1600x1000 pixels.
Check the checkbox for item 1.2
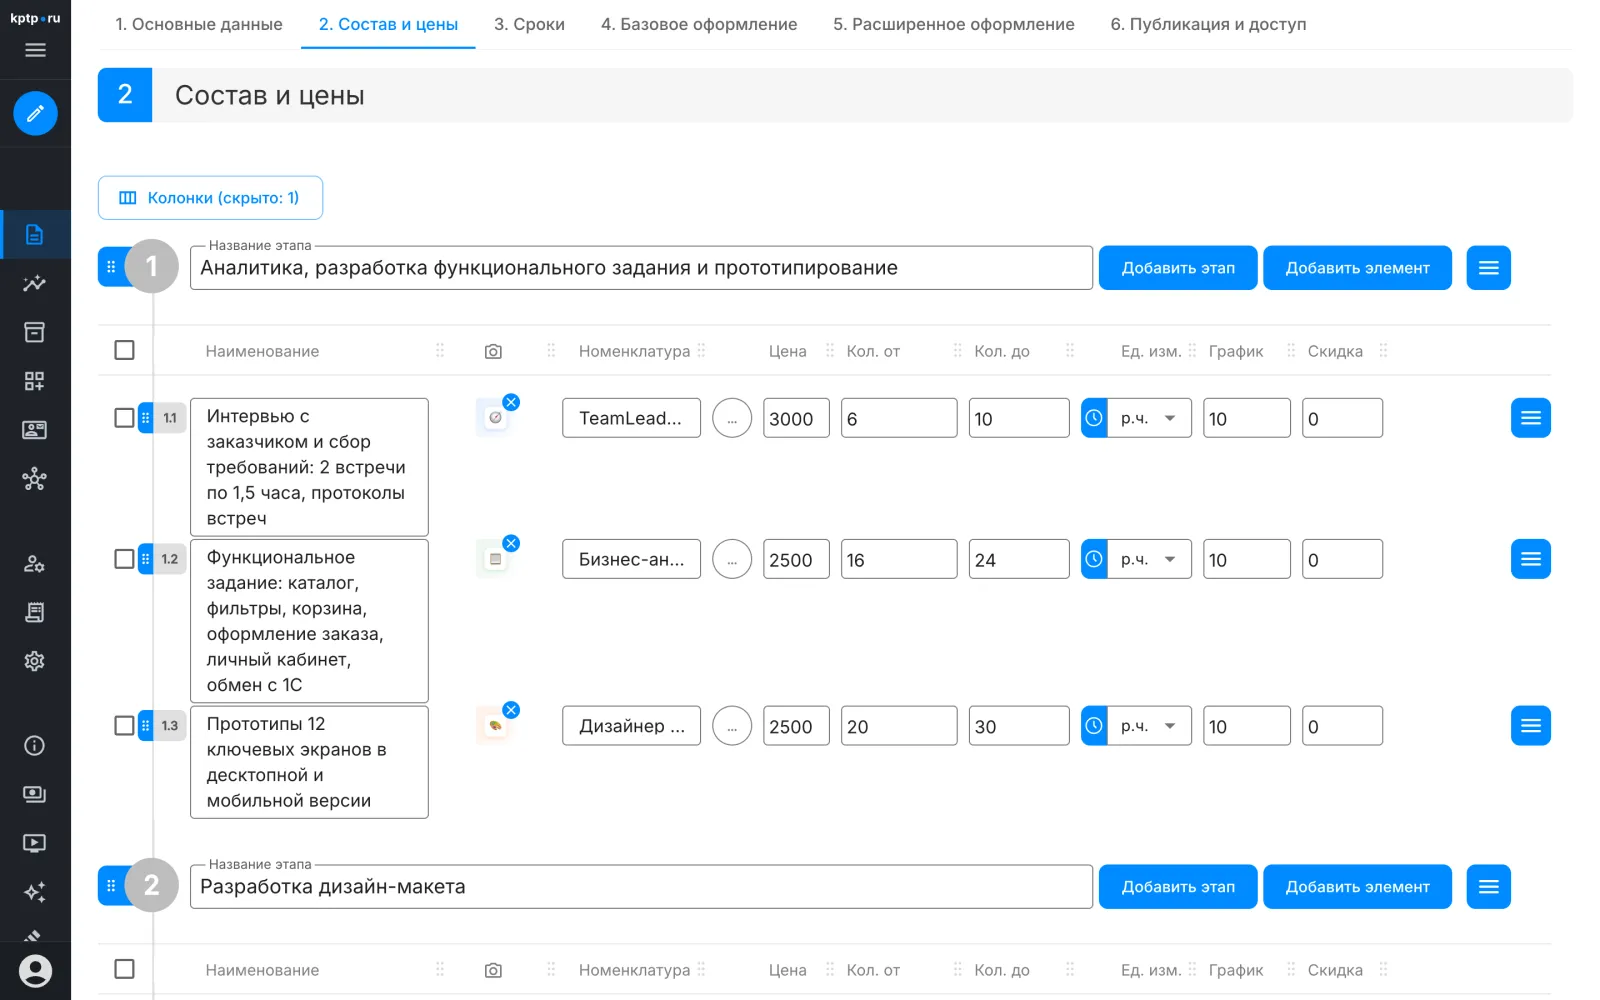click(124, 559)
